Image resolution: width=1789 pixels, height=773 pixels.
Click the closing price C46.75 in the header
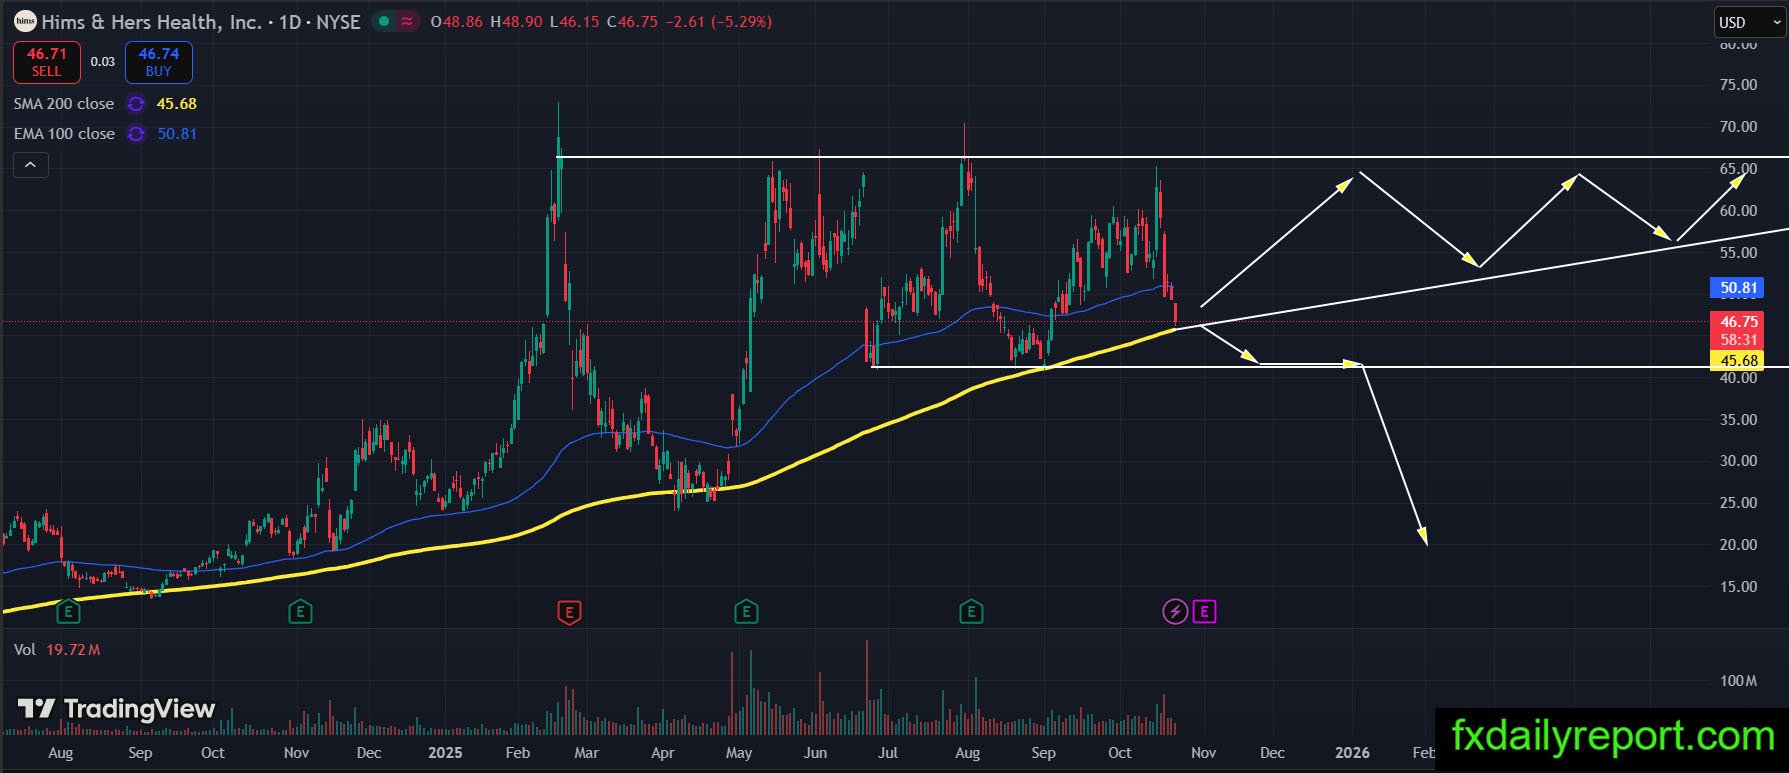tap(631, 22)
